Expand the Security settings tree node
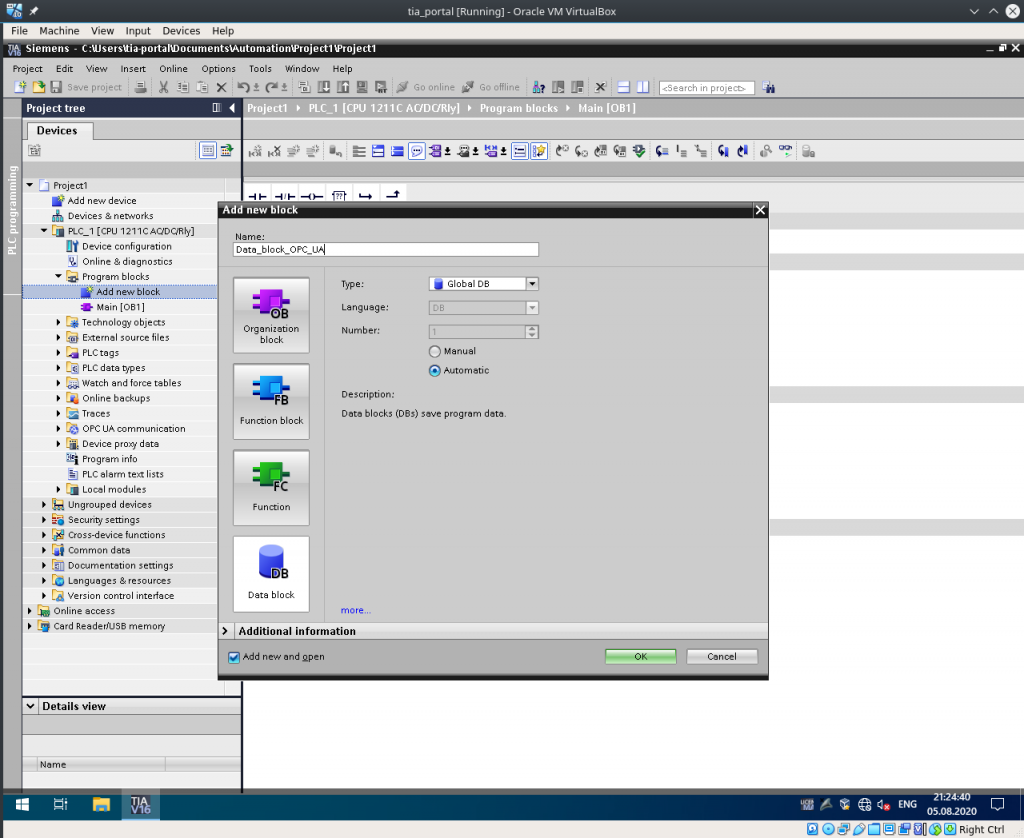Image resolution: width=1024 pixels, height=838 pixels. click(x=44, y=520)
